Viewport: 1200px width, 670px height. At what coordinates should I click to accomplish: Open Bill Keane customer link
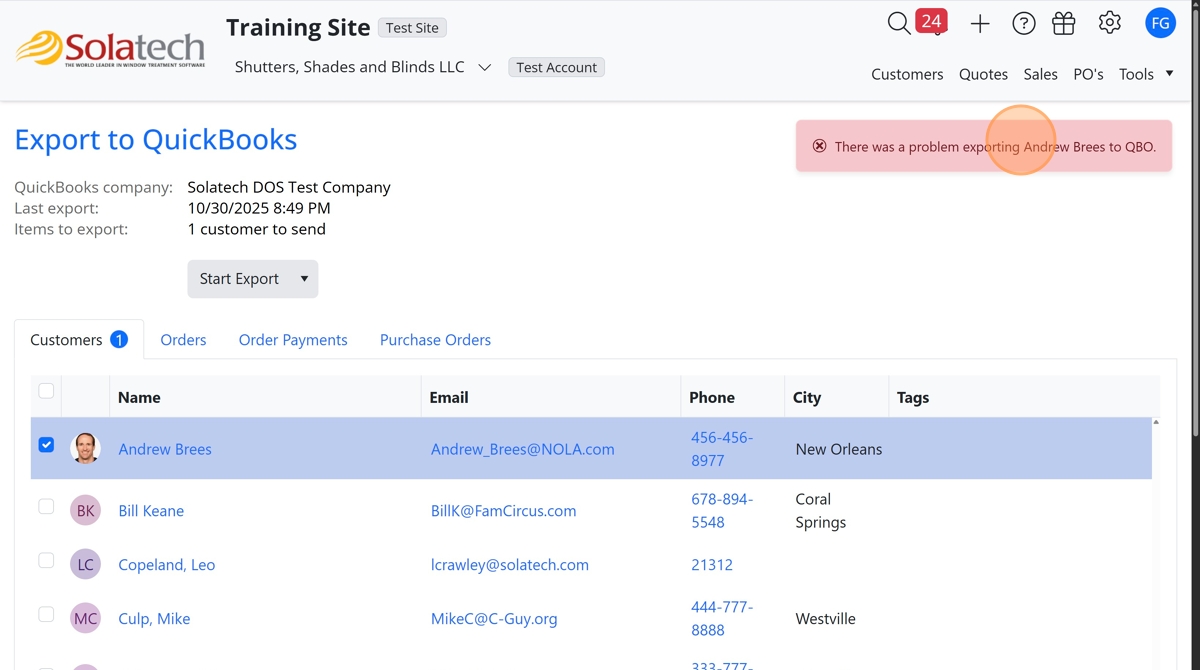[x=151, y=511]
